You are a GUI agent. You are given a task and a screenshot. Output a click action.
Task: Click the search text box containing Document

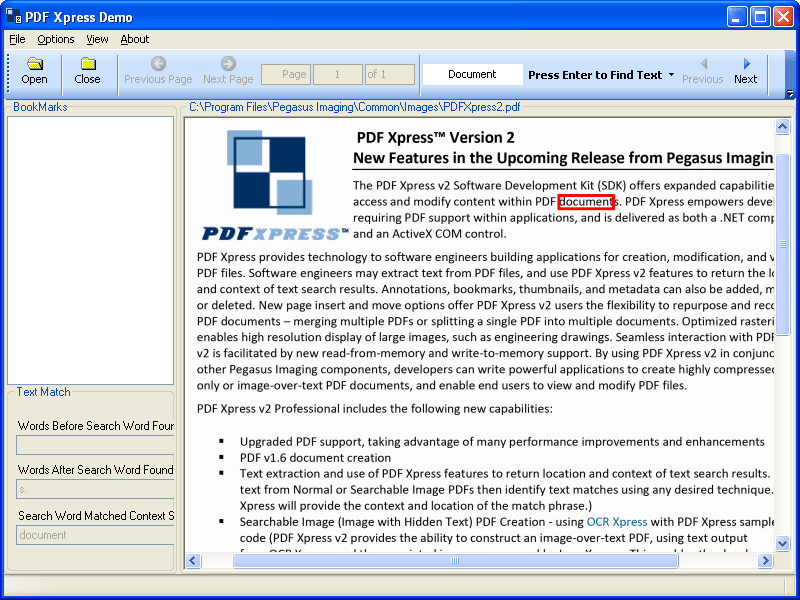(472, 74)
